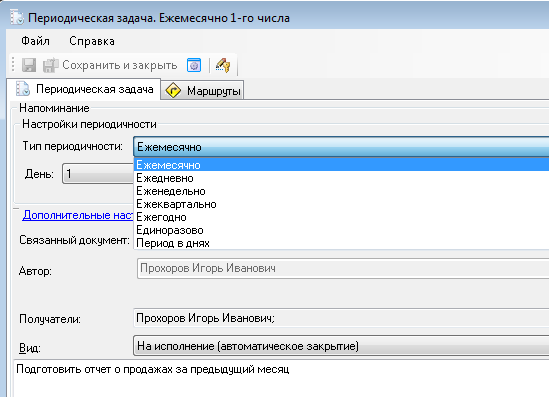Select Период в днях option
This screenshot has width=549, height=397.
pyautogui.click(x=341, y=243)
